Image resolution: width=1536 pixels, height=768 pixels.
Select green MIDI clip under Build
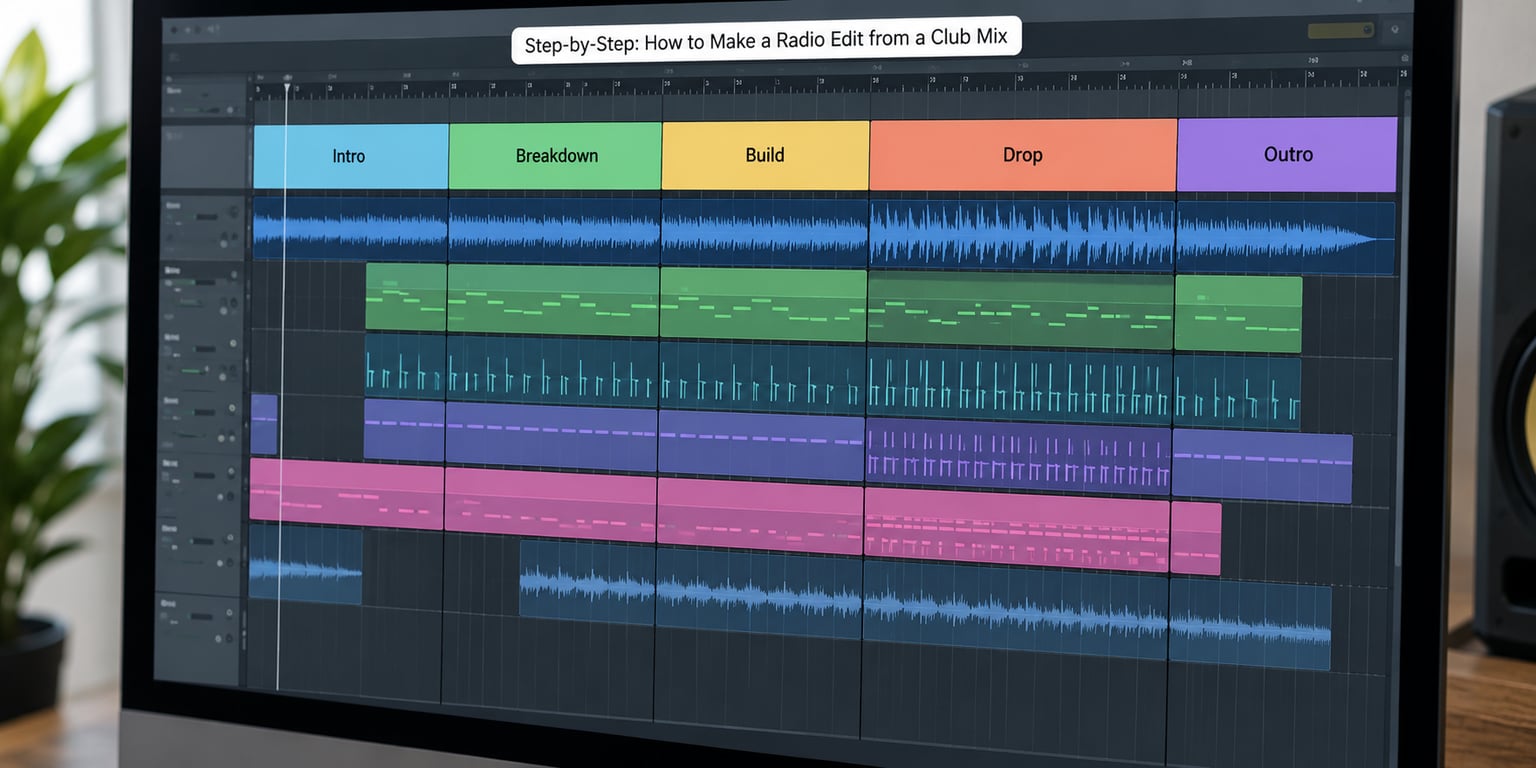[x=763, y=304]
